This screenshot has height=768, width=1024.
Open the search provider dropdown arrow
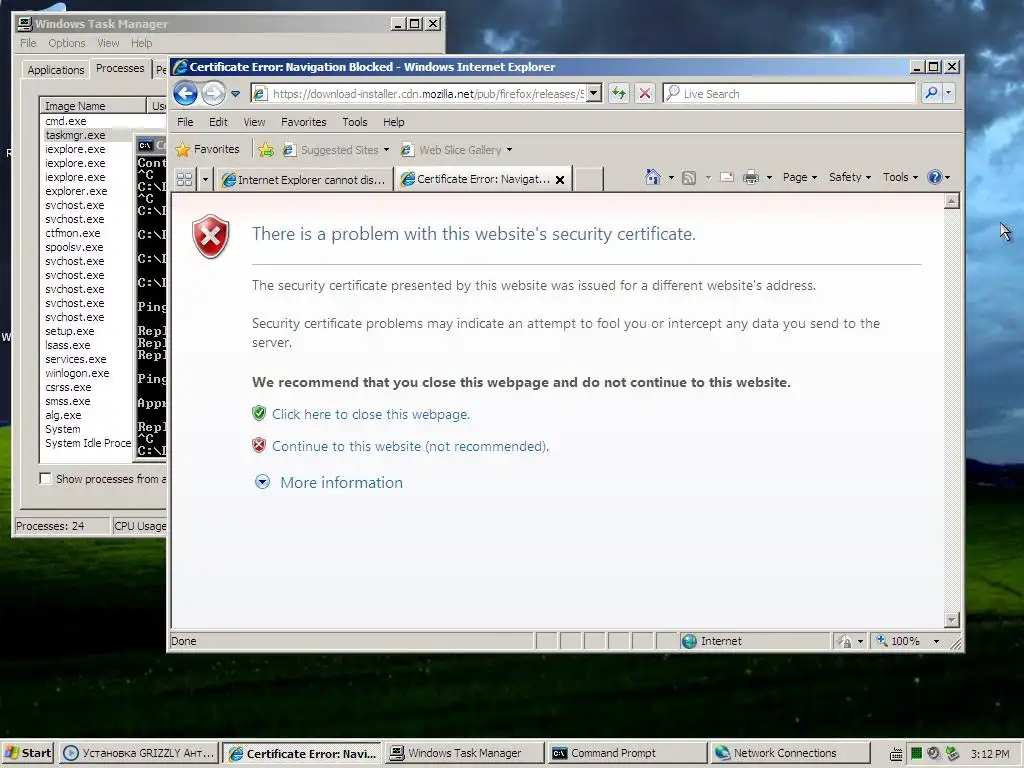click(x=948, y=93)
